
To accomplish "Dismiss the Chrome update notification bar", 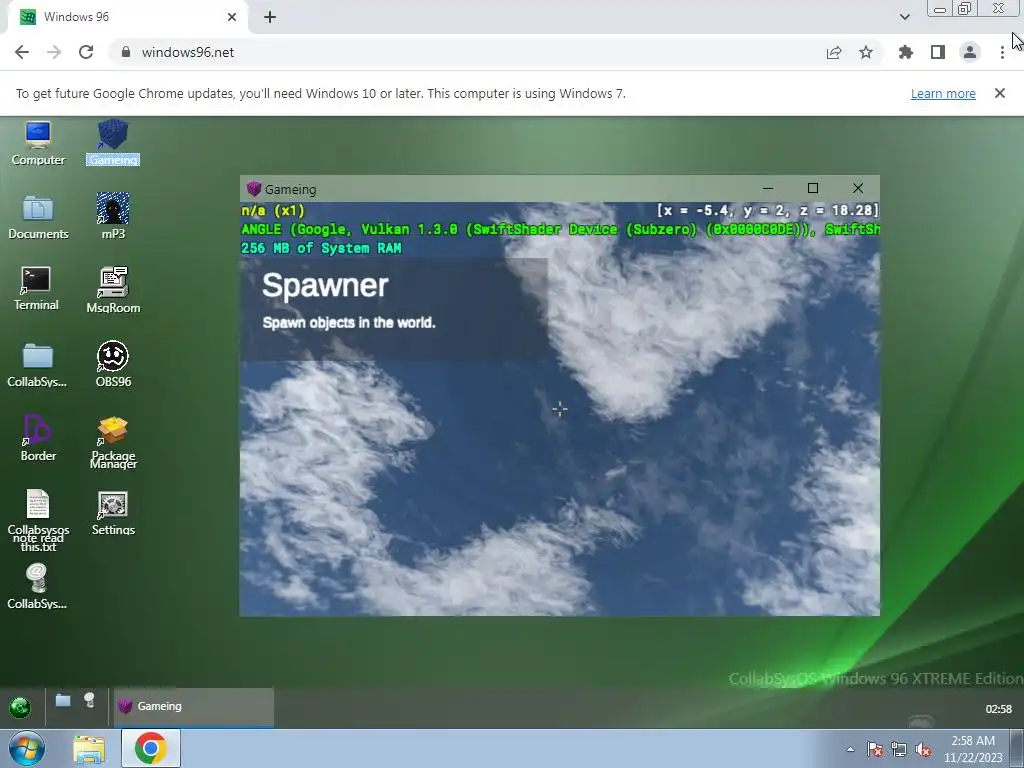I will click(1000, 93).
